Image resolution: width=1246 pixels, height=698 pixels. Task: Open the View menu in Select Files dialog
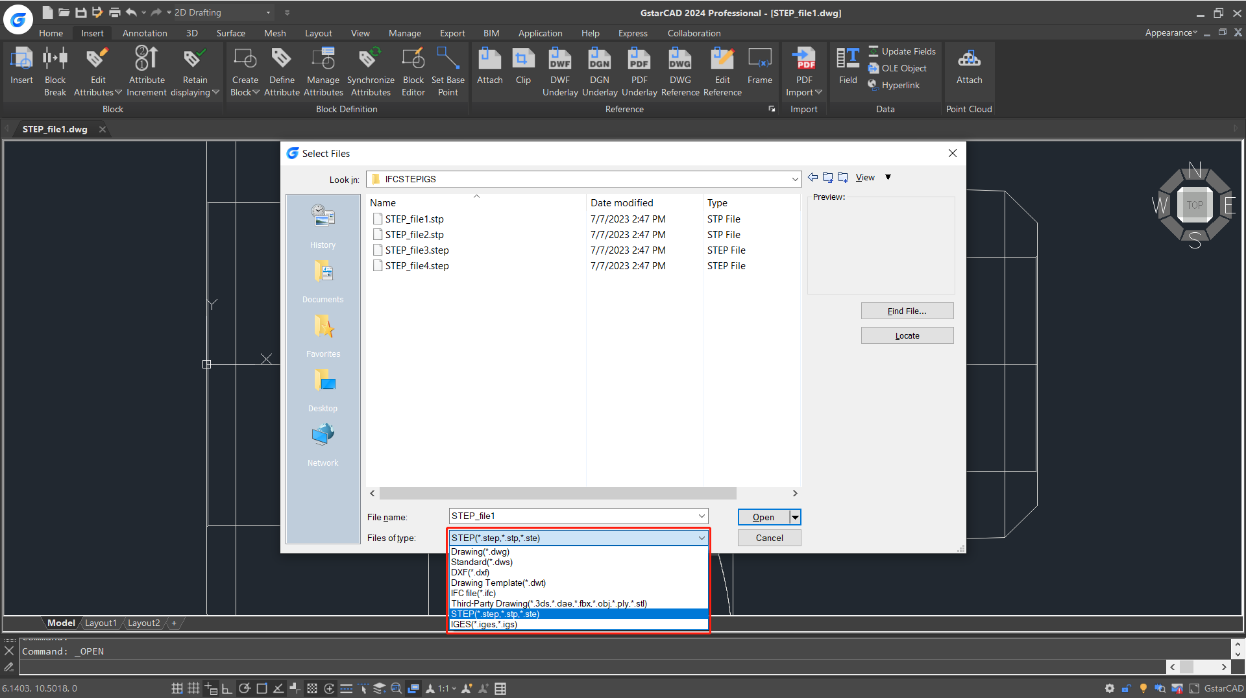click(x=865, y=178)
